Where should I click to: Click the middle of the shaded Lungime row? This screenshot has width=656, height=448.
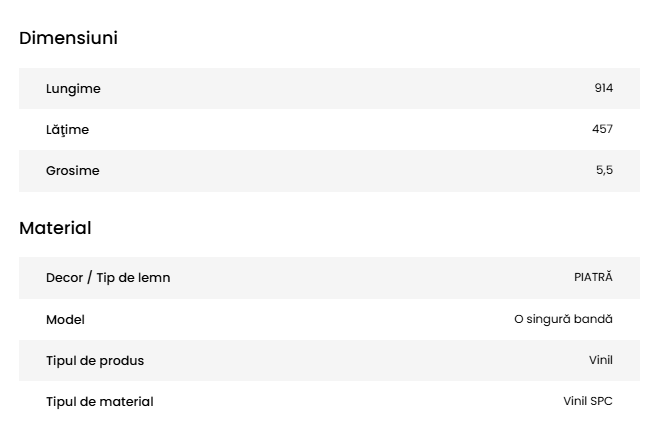(329, 89)
